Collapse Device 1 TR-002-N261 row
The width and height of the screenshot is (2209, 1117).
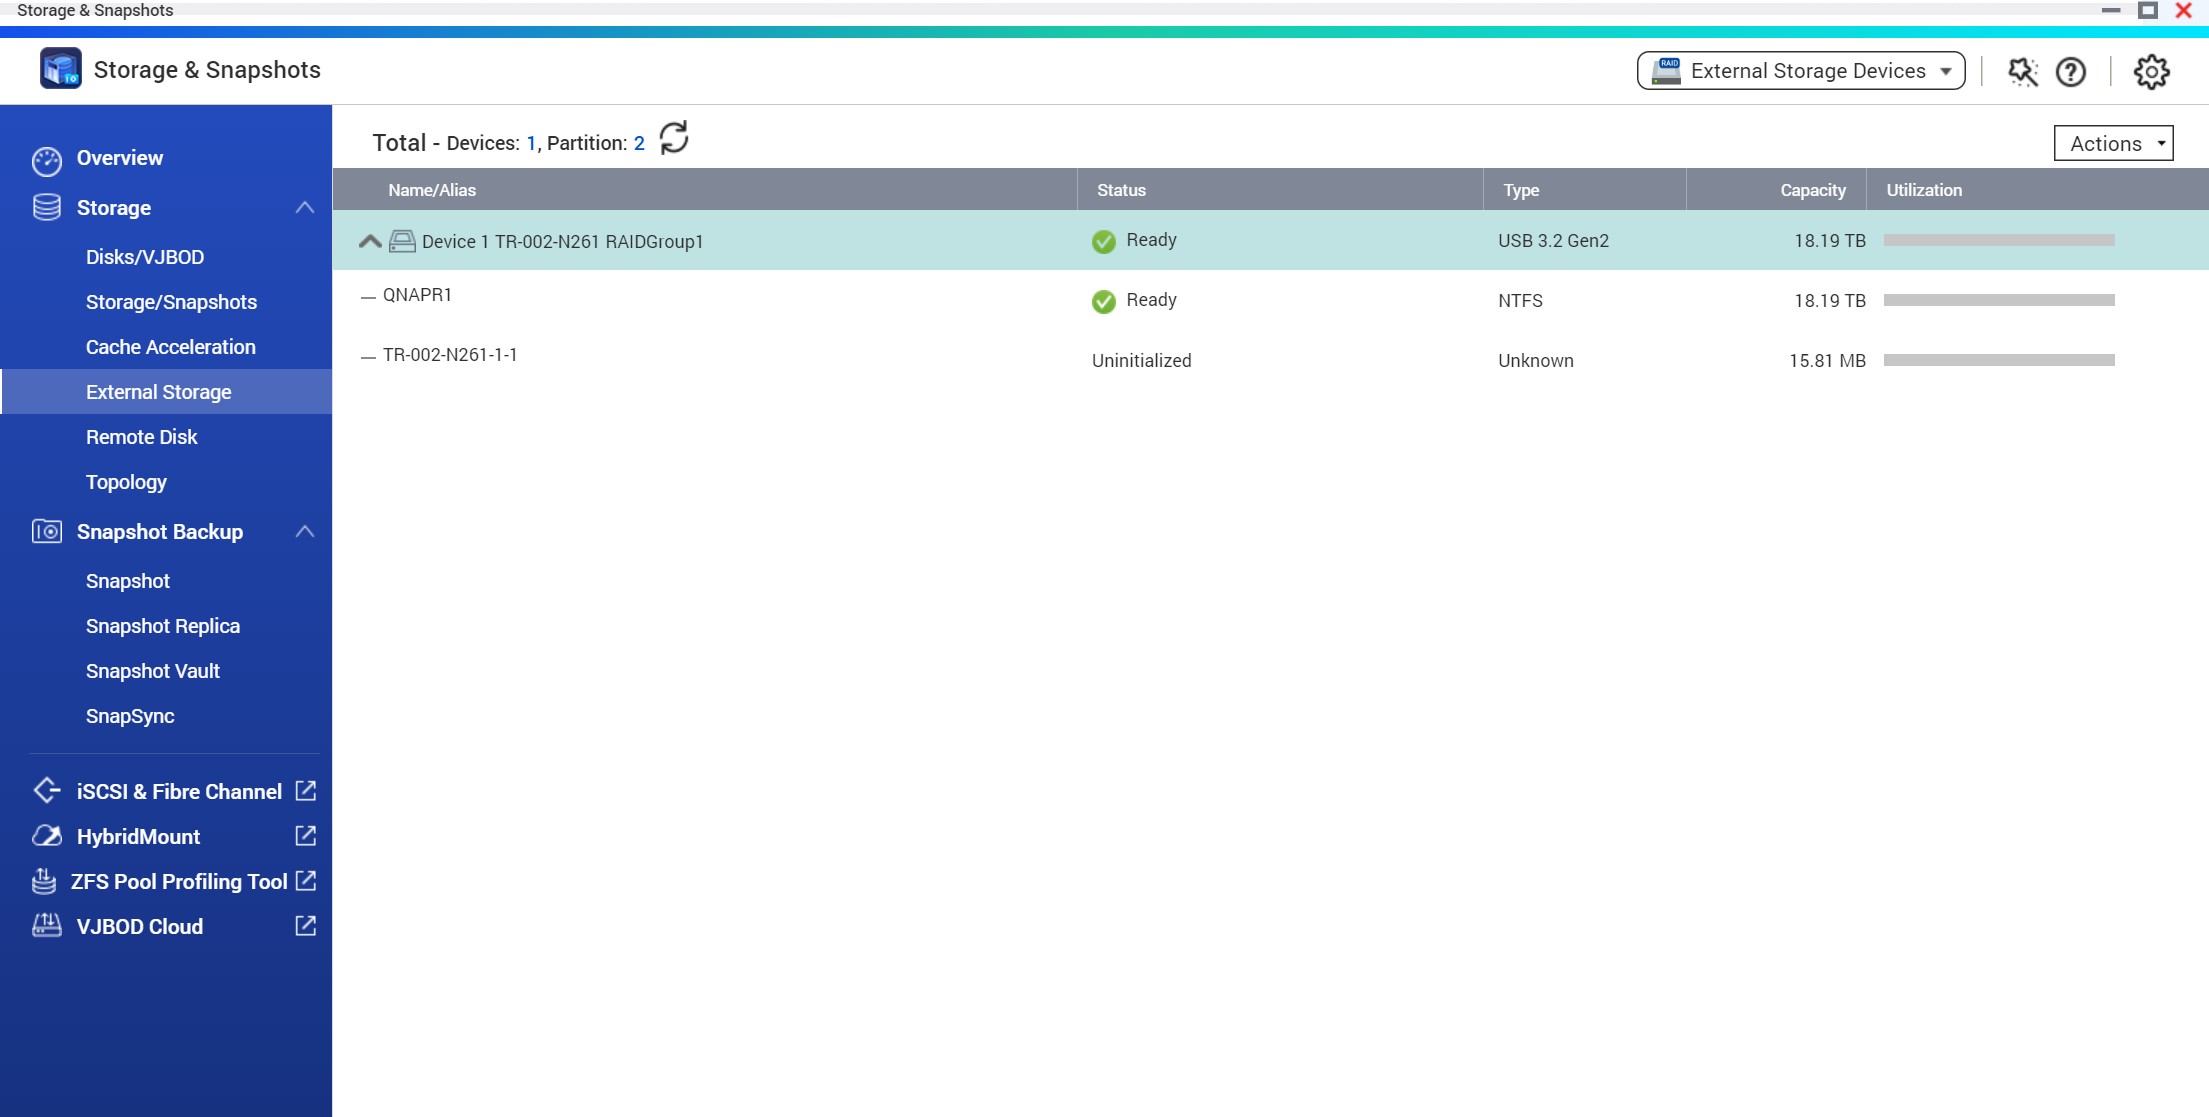click(x=369, y=241)
